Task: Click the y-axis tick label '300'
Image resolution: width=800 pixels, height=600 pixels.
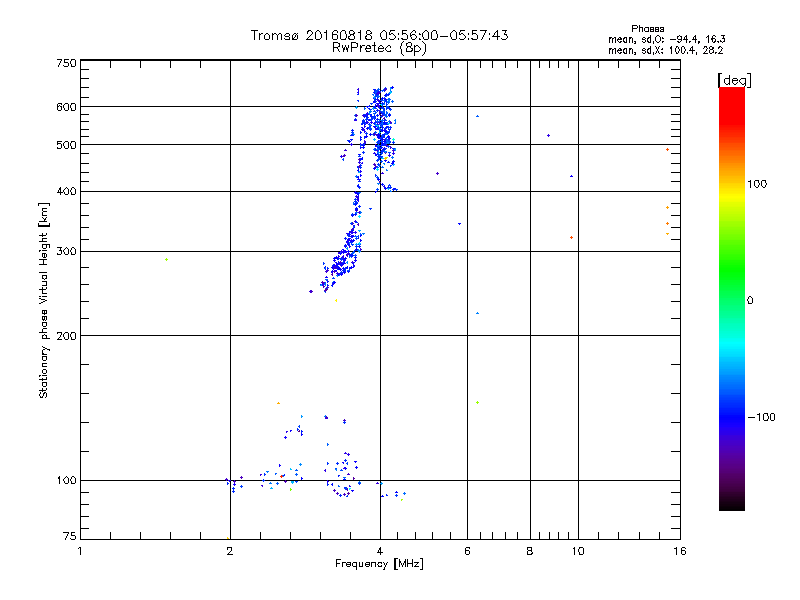Action: (66, 252)
